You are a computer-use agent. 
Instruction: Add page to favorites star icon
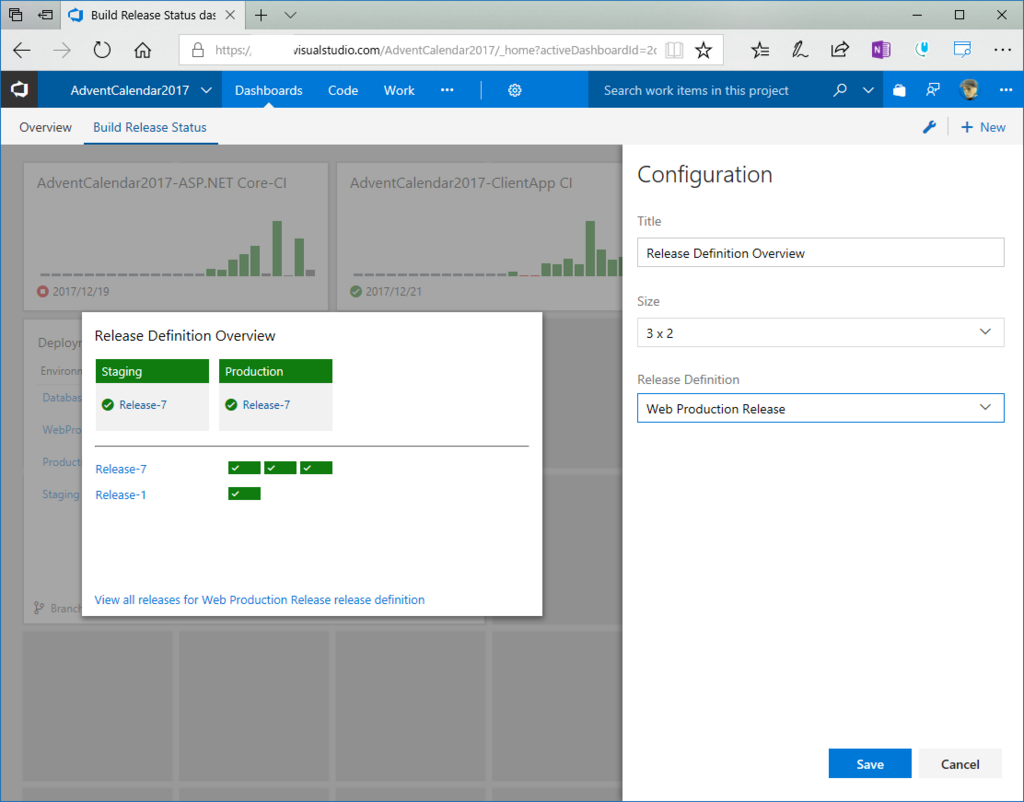coord(703,50)
